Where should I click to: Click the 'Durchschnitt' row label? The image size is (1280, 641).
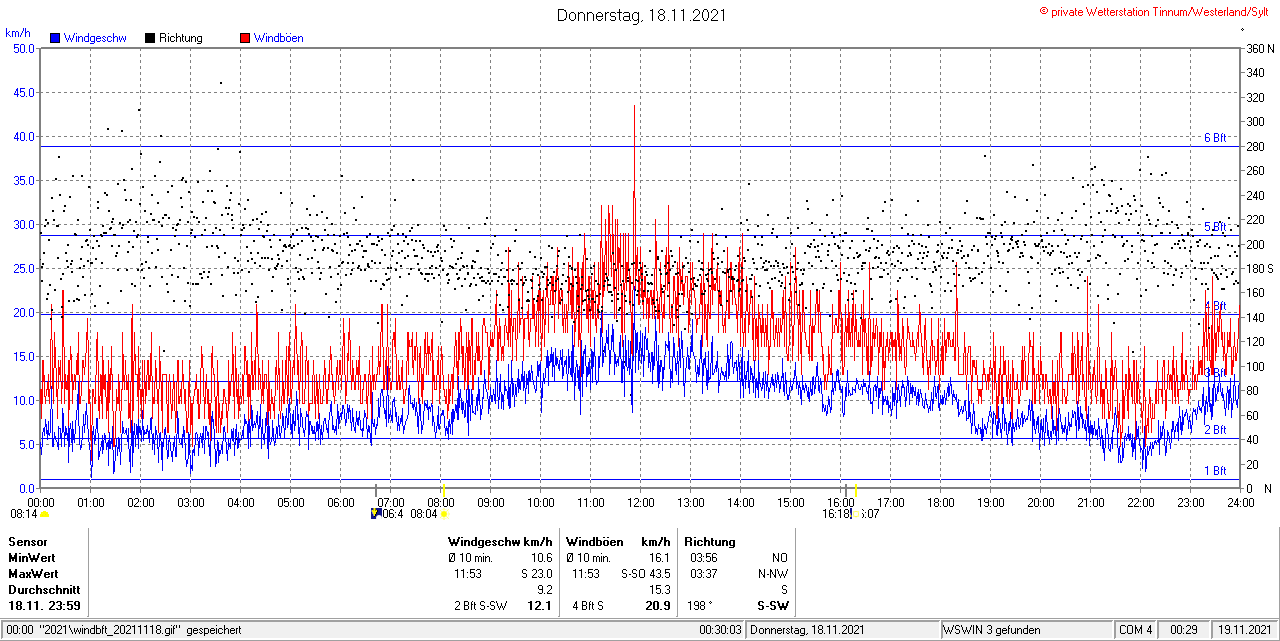(x=44, y=590)
